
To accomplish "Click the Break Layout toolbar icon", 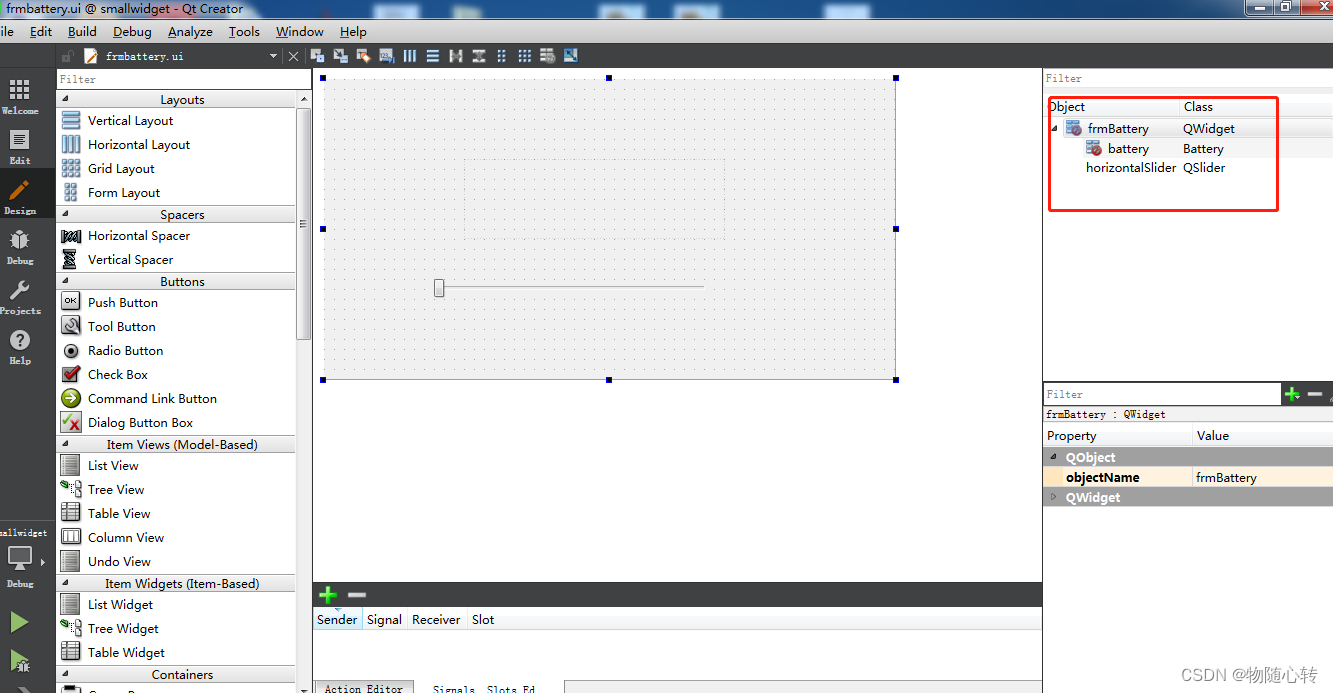I will 548,56.
